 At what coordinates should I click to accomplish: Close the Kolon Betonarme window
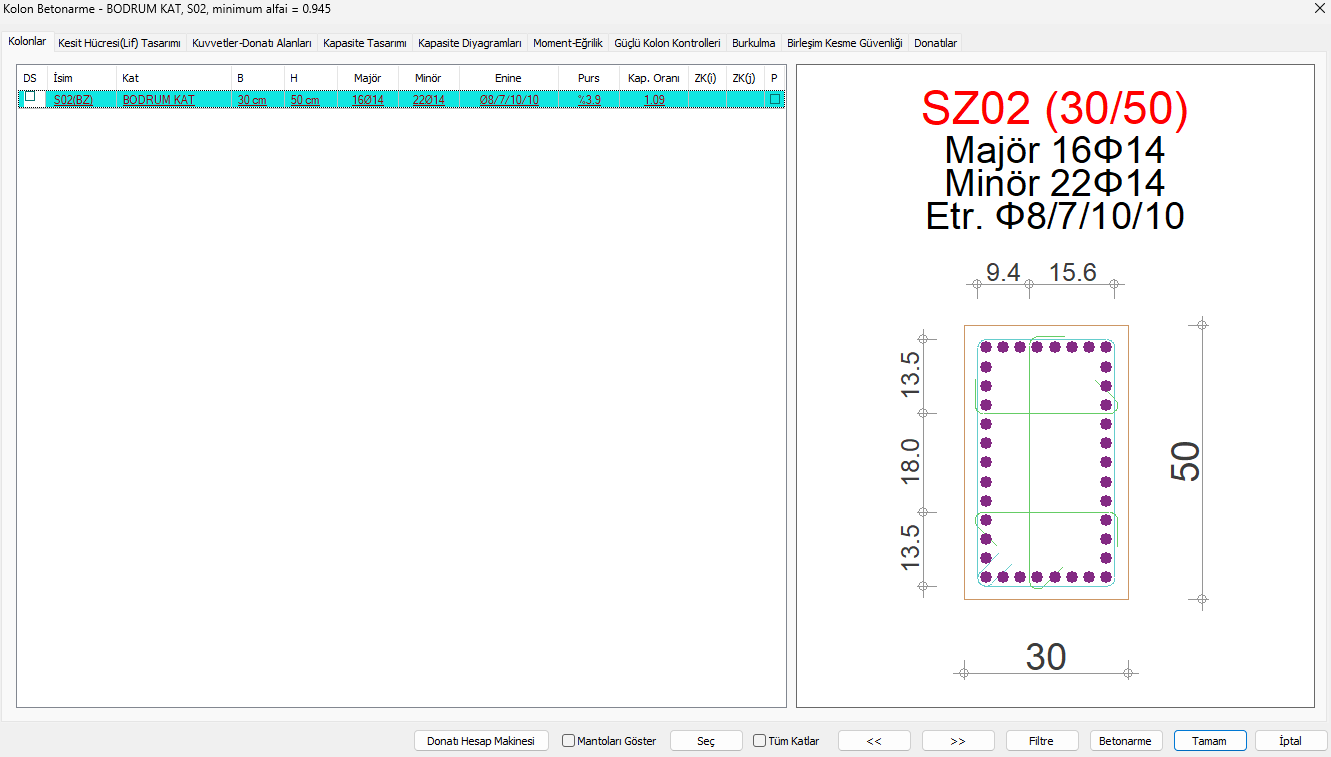pos(1315,9)
